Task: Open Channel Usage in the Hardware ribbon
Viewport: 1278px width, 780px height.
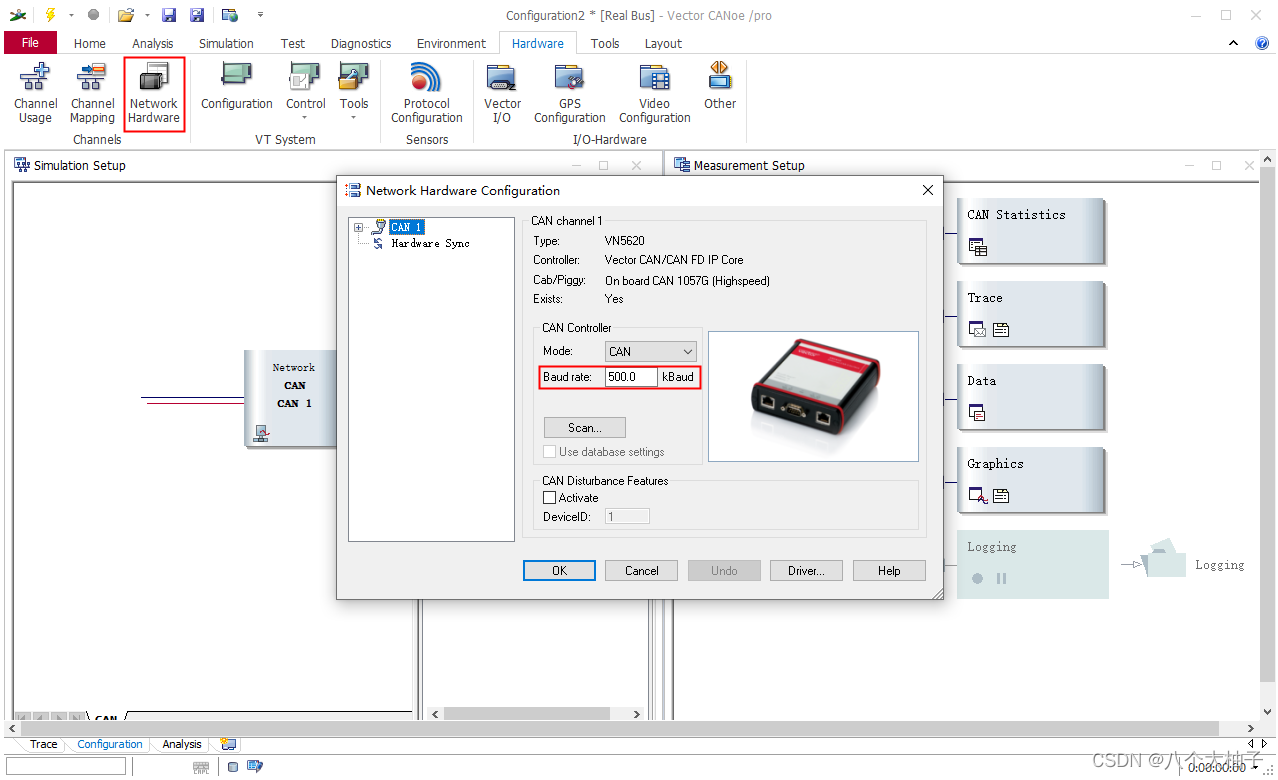Action: click(x=35, y=93)
